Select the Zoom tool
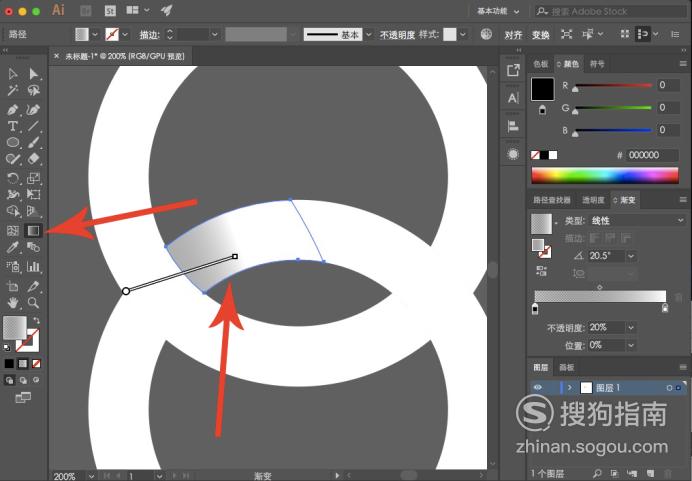This screenshot has height=481, width=692. (x=34, y=303)
